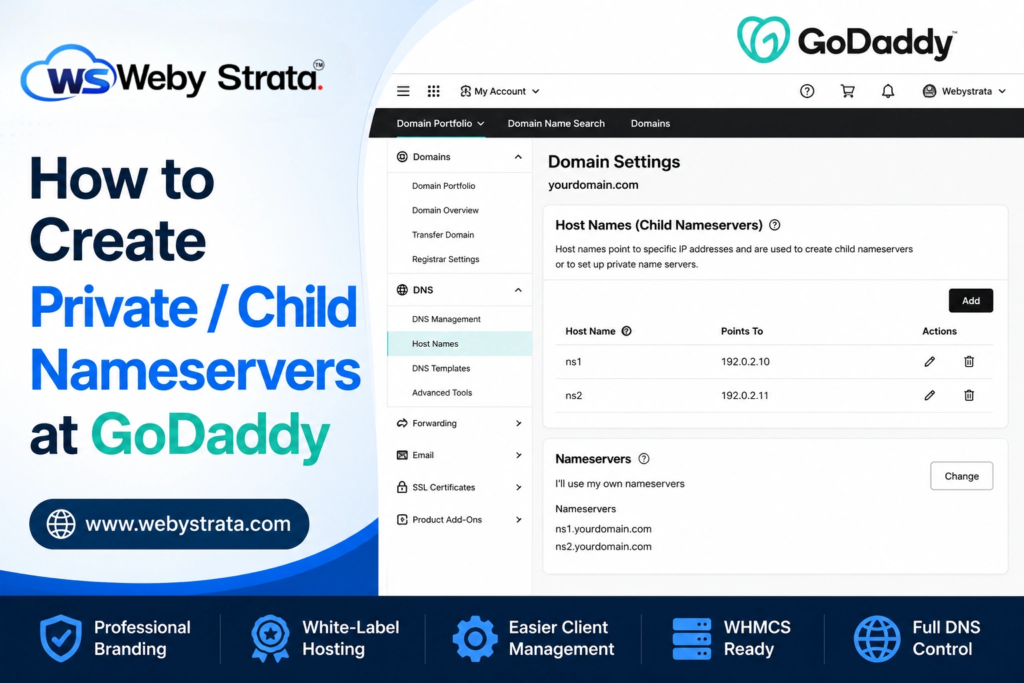Viewport: 1024px width, 683px height.
Task: Click help icon beside Nameservers heading
Action: 644,459
